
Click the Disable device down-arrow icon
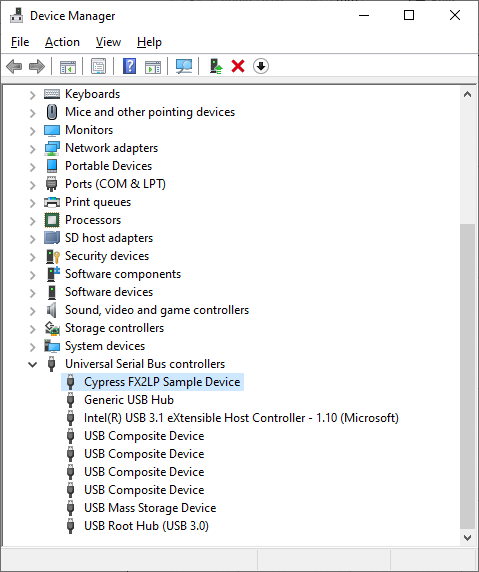(x=260, y=66)
